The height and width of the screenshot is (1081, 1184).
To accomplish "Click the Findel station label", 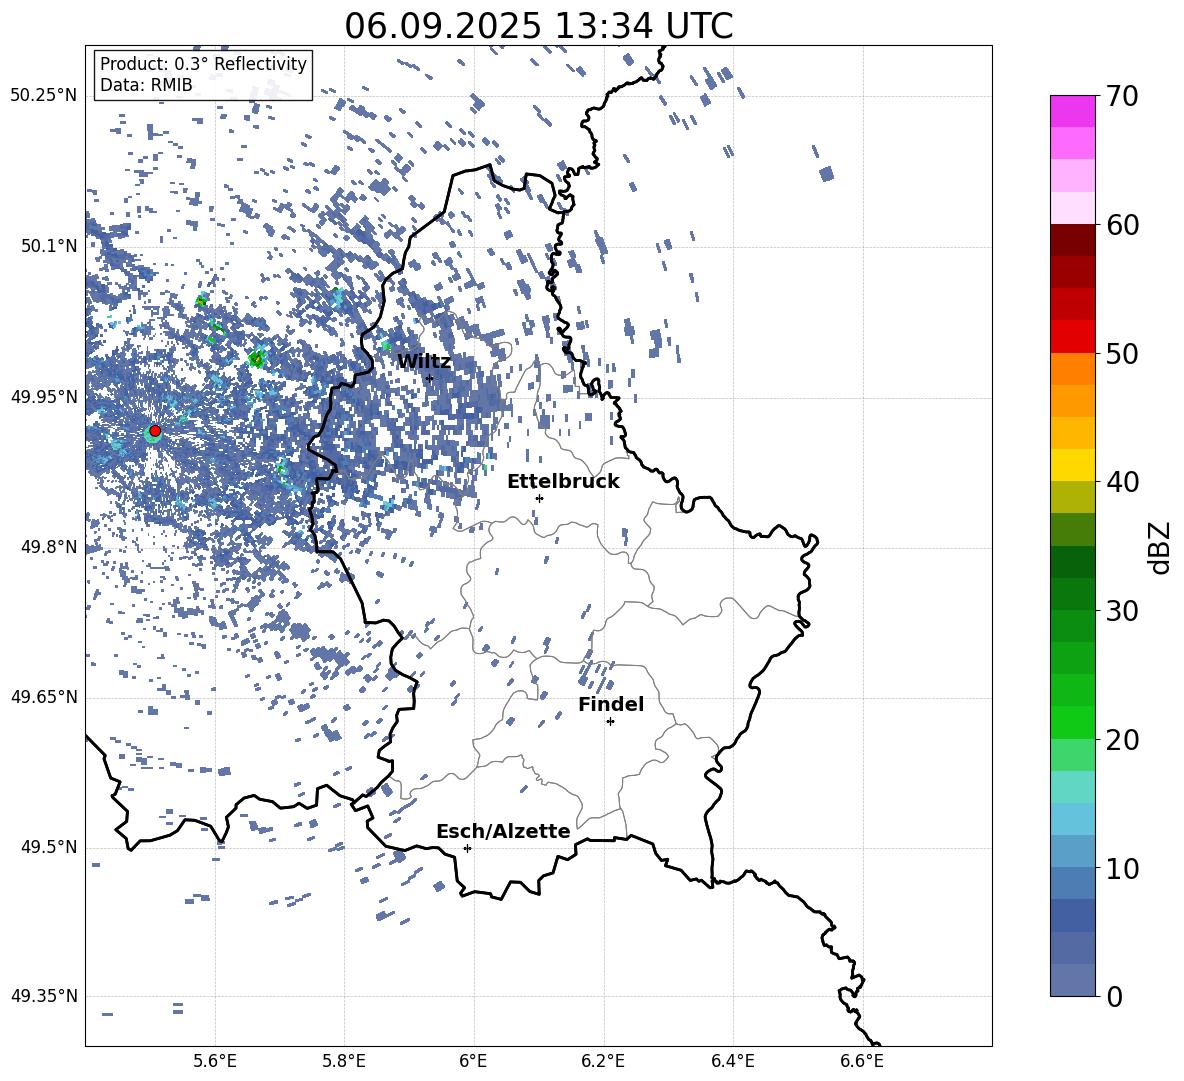I will pyautogui.click(x=611, y=704).
